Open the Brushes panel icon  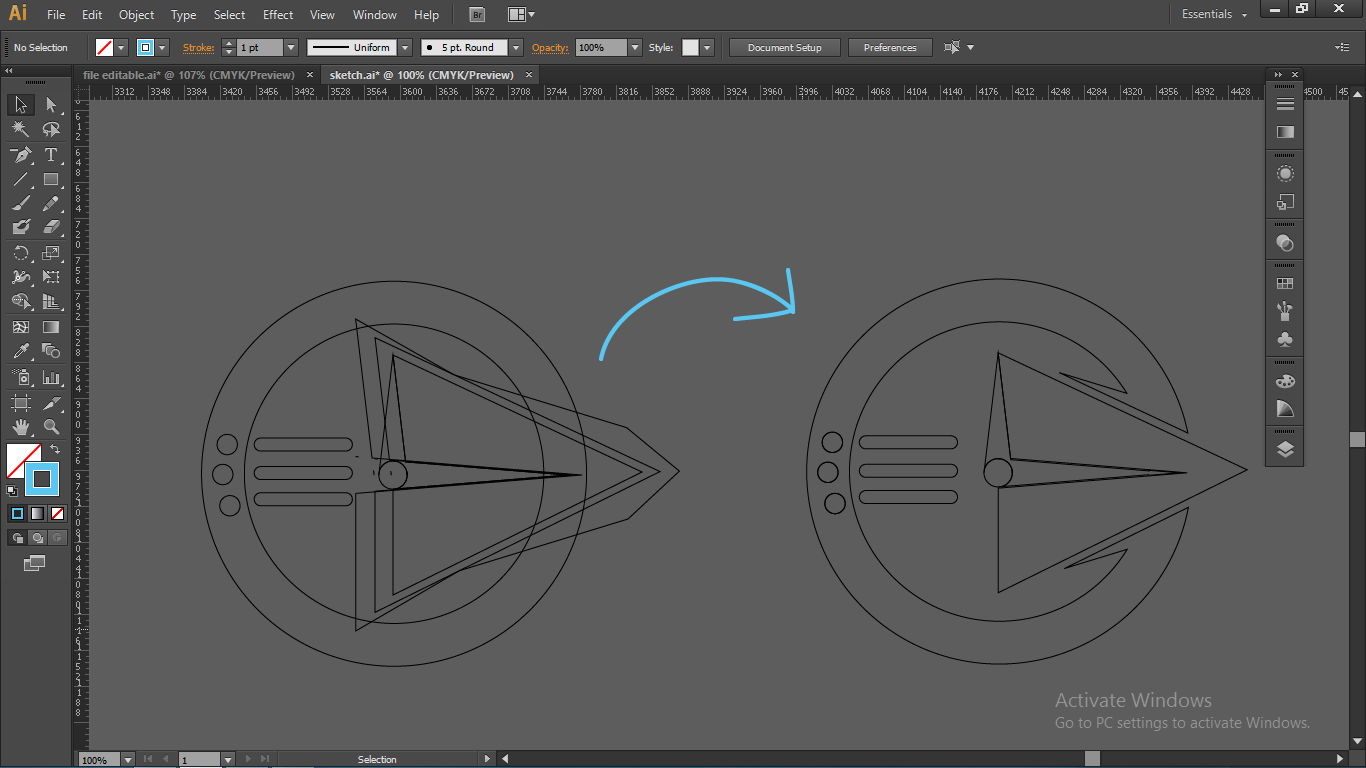[x=1285, y=311]
